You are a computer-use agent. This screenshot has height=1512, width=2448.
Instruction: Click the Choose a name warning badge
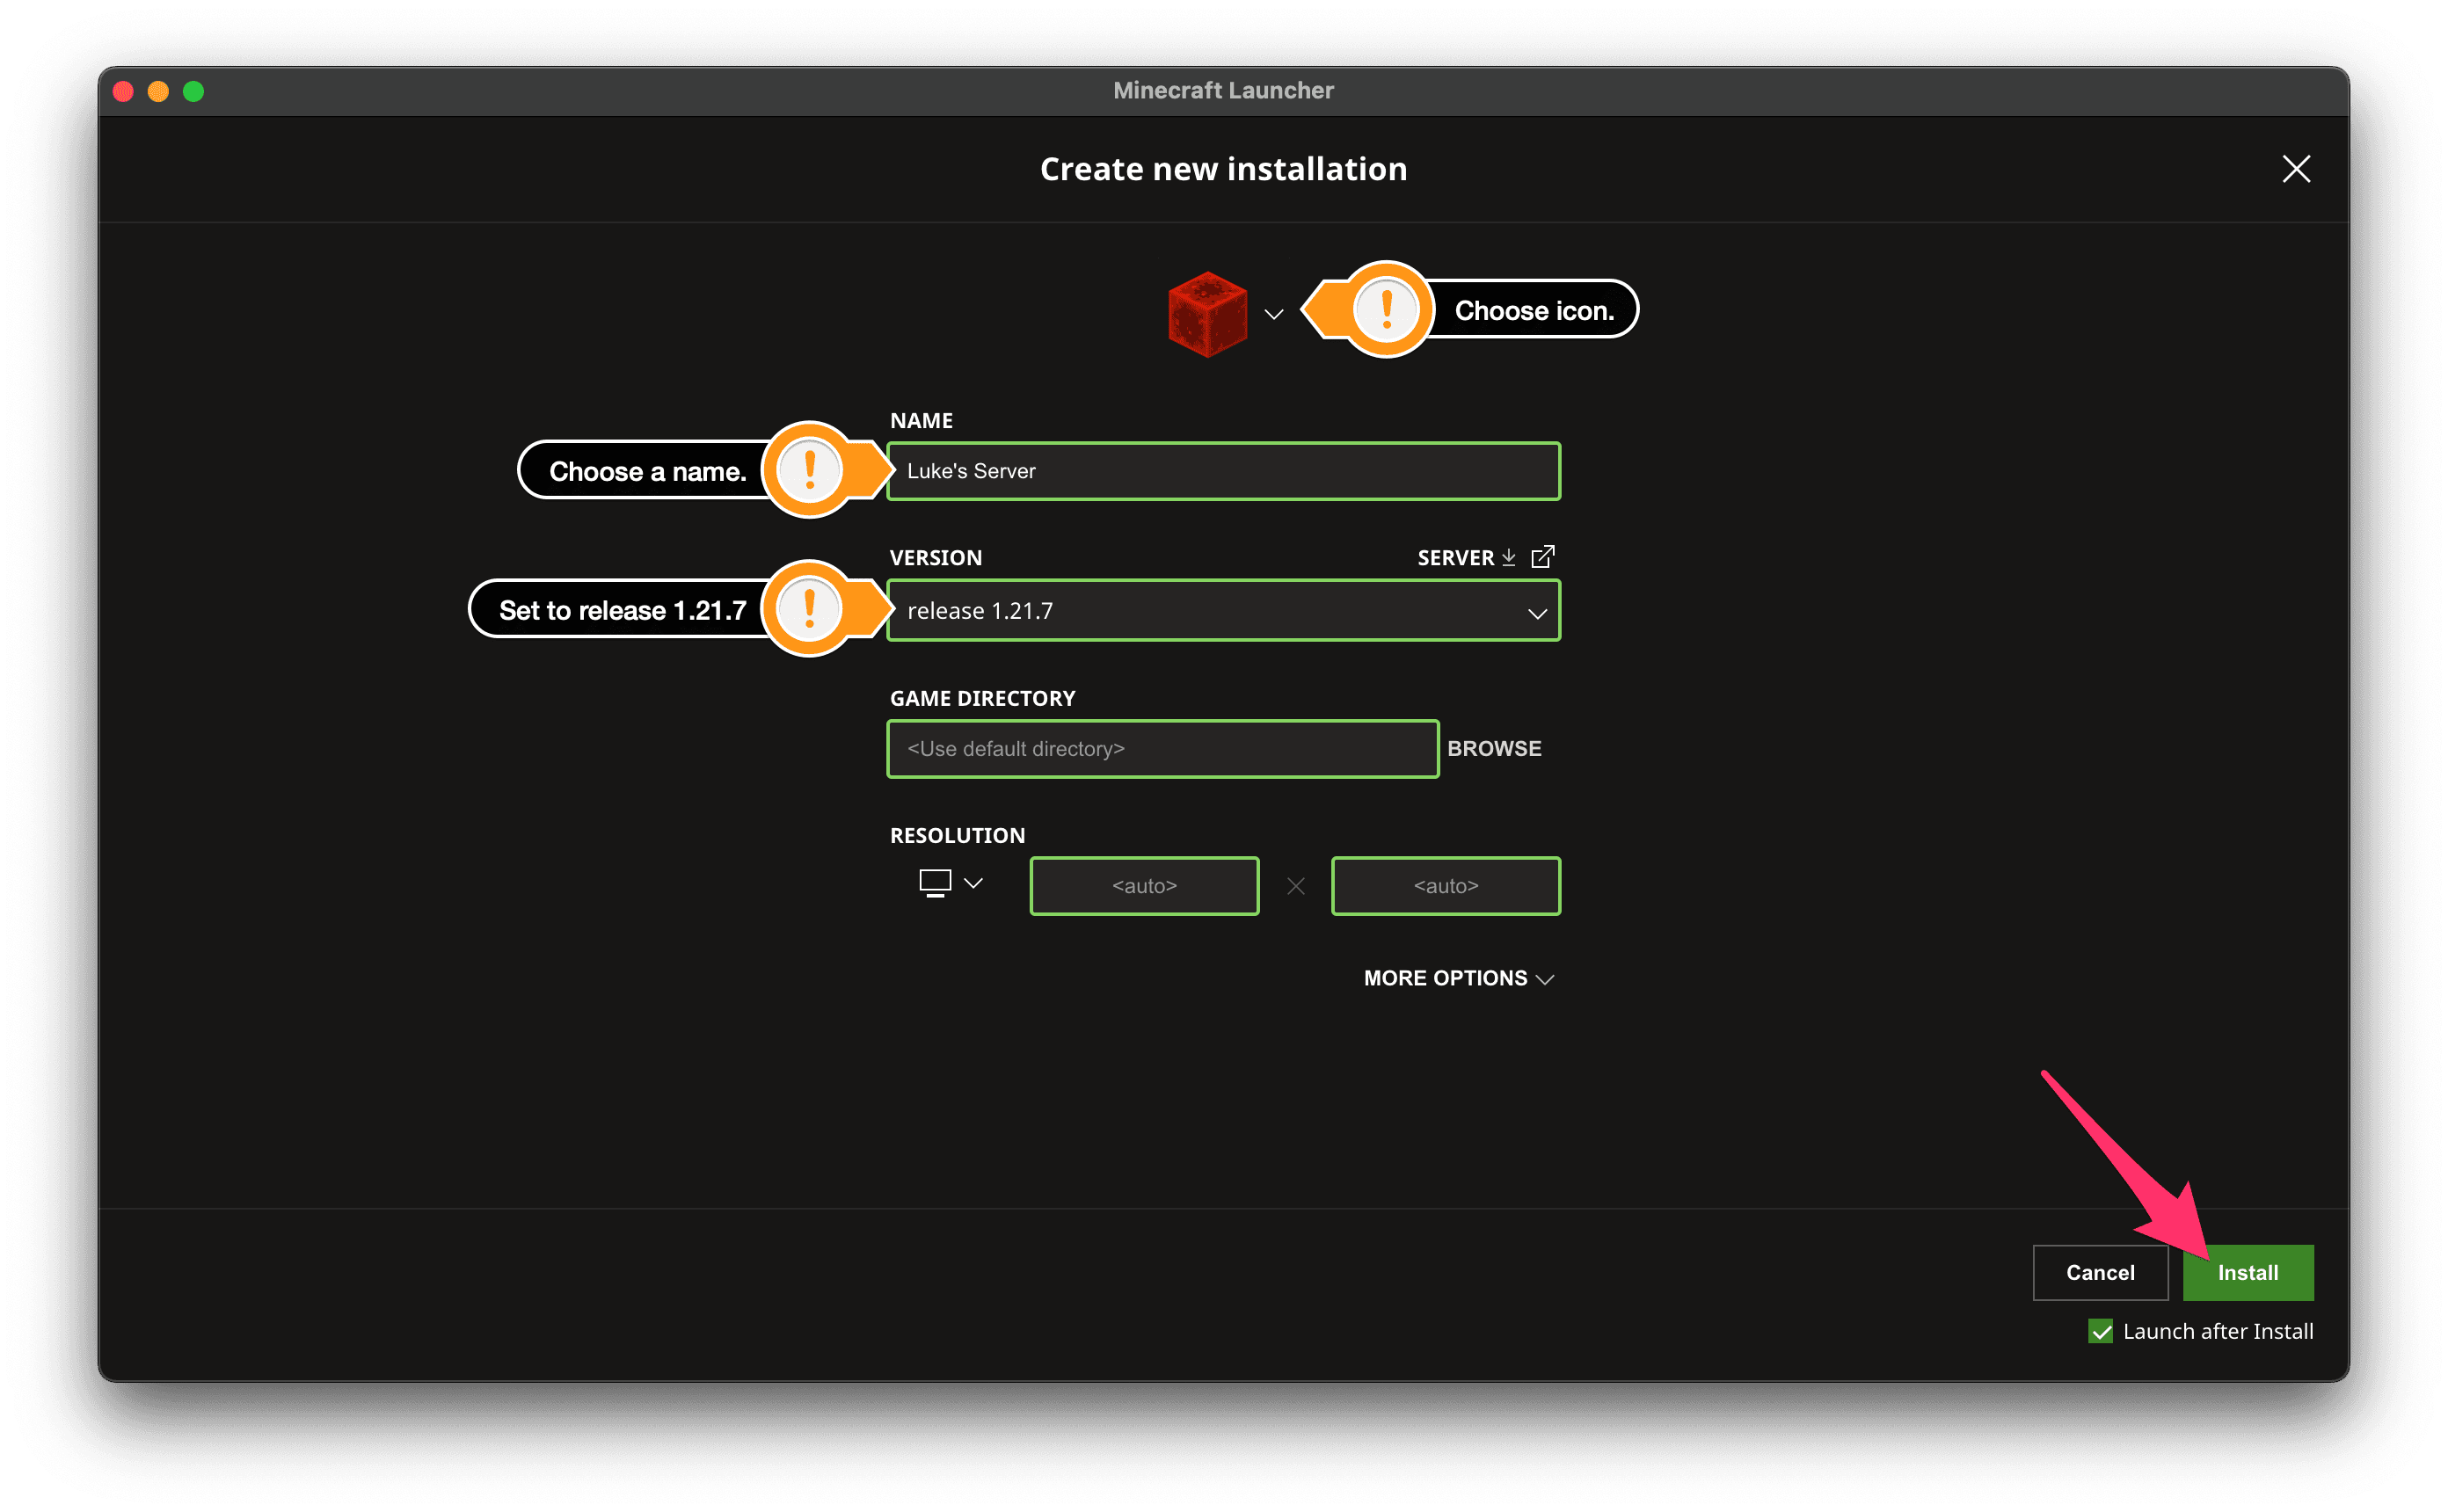coord(810,470)
